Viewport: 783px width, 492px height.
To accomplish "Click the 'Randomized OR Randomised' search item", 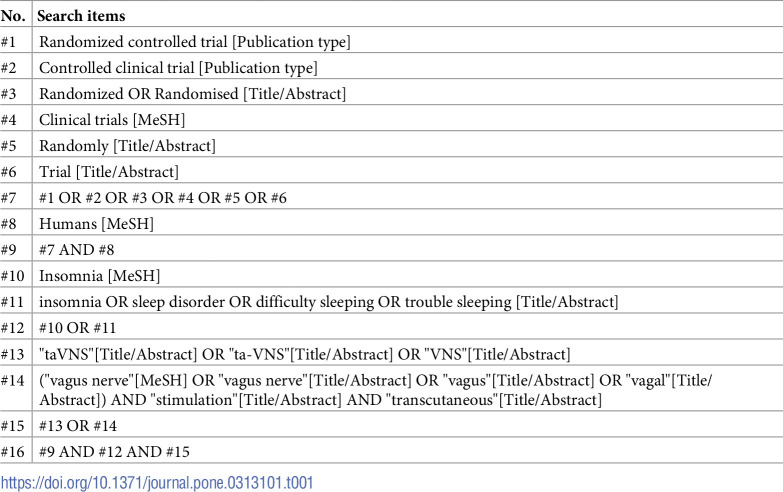I will [192, 94].
